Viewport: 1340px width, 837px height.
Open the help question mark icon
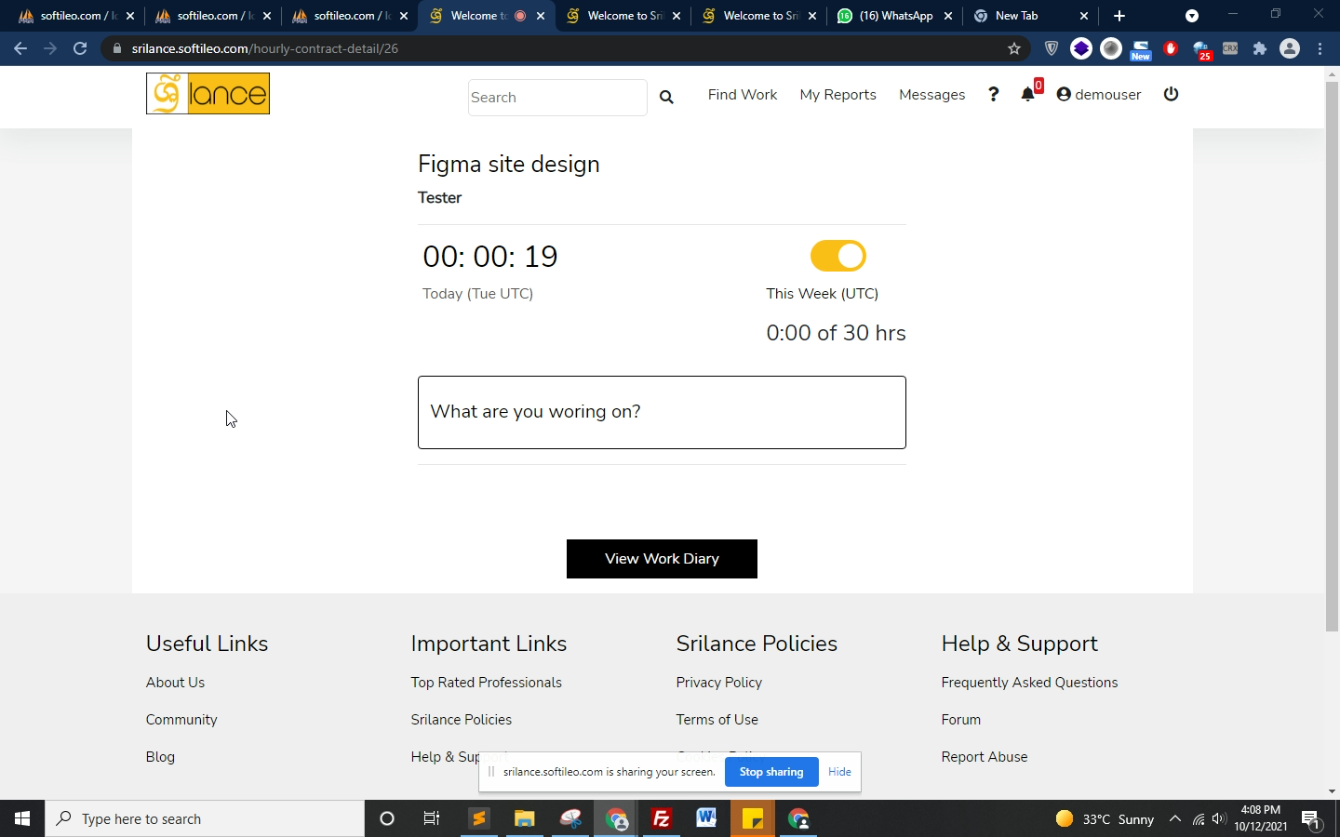(993, 94)
